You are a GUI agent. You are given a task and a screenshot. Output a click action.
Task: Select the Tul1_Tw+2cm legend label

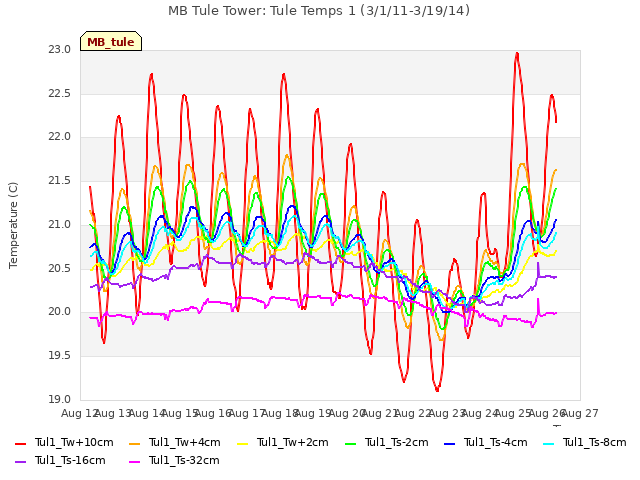click(292, 442)
